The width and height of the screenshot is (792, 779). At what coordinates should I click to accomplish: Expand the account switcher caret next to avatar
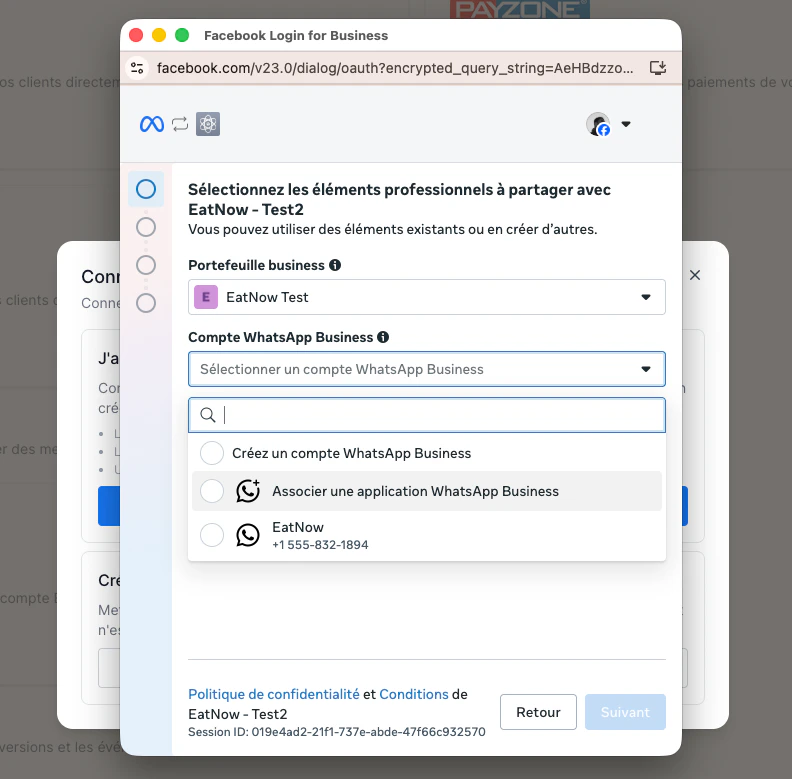(x=626, y=124)
